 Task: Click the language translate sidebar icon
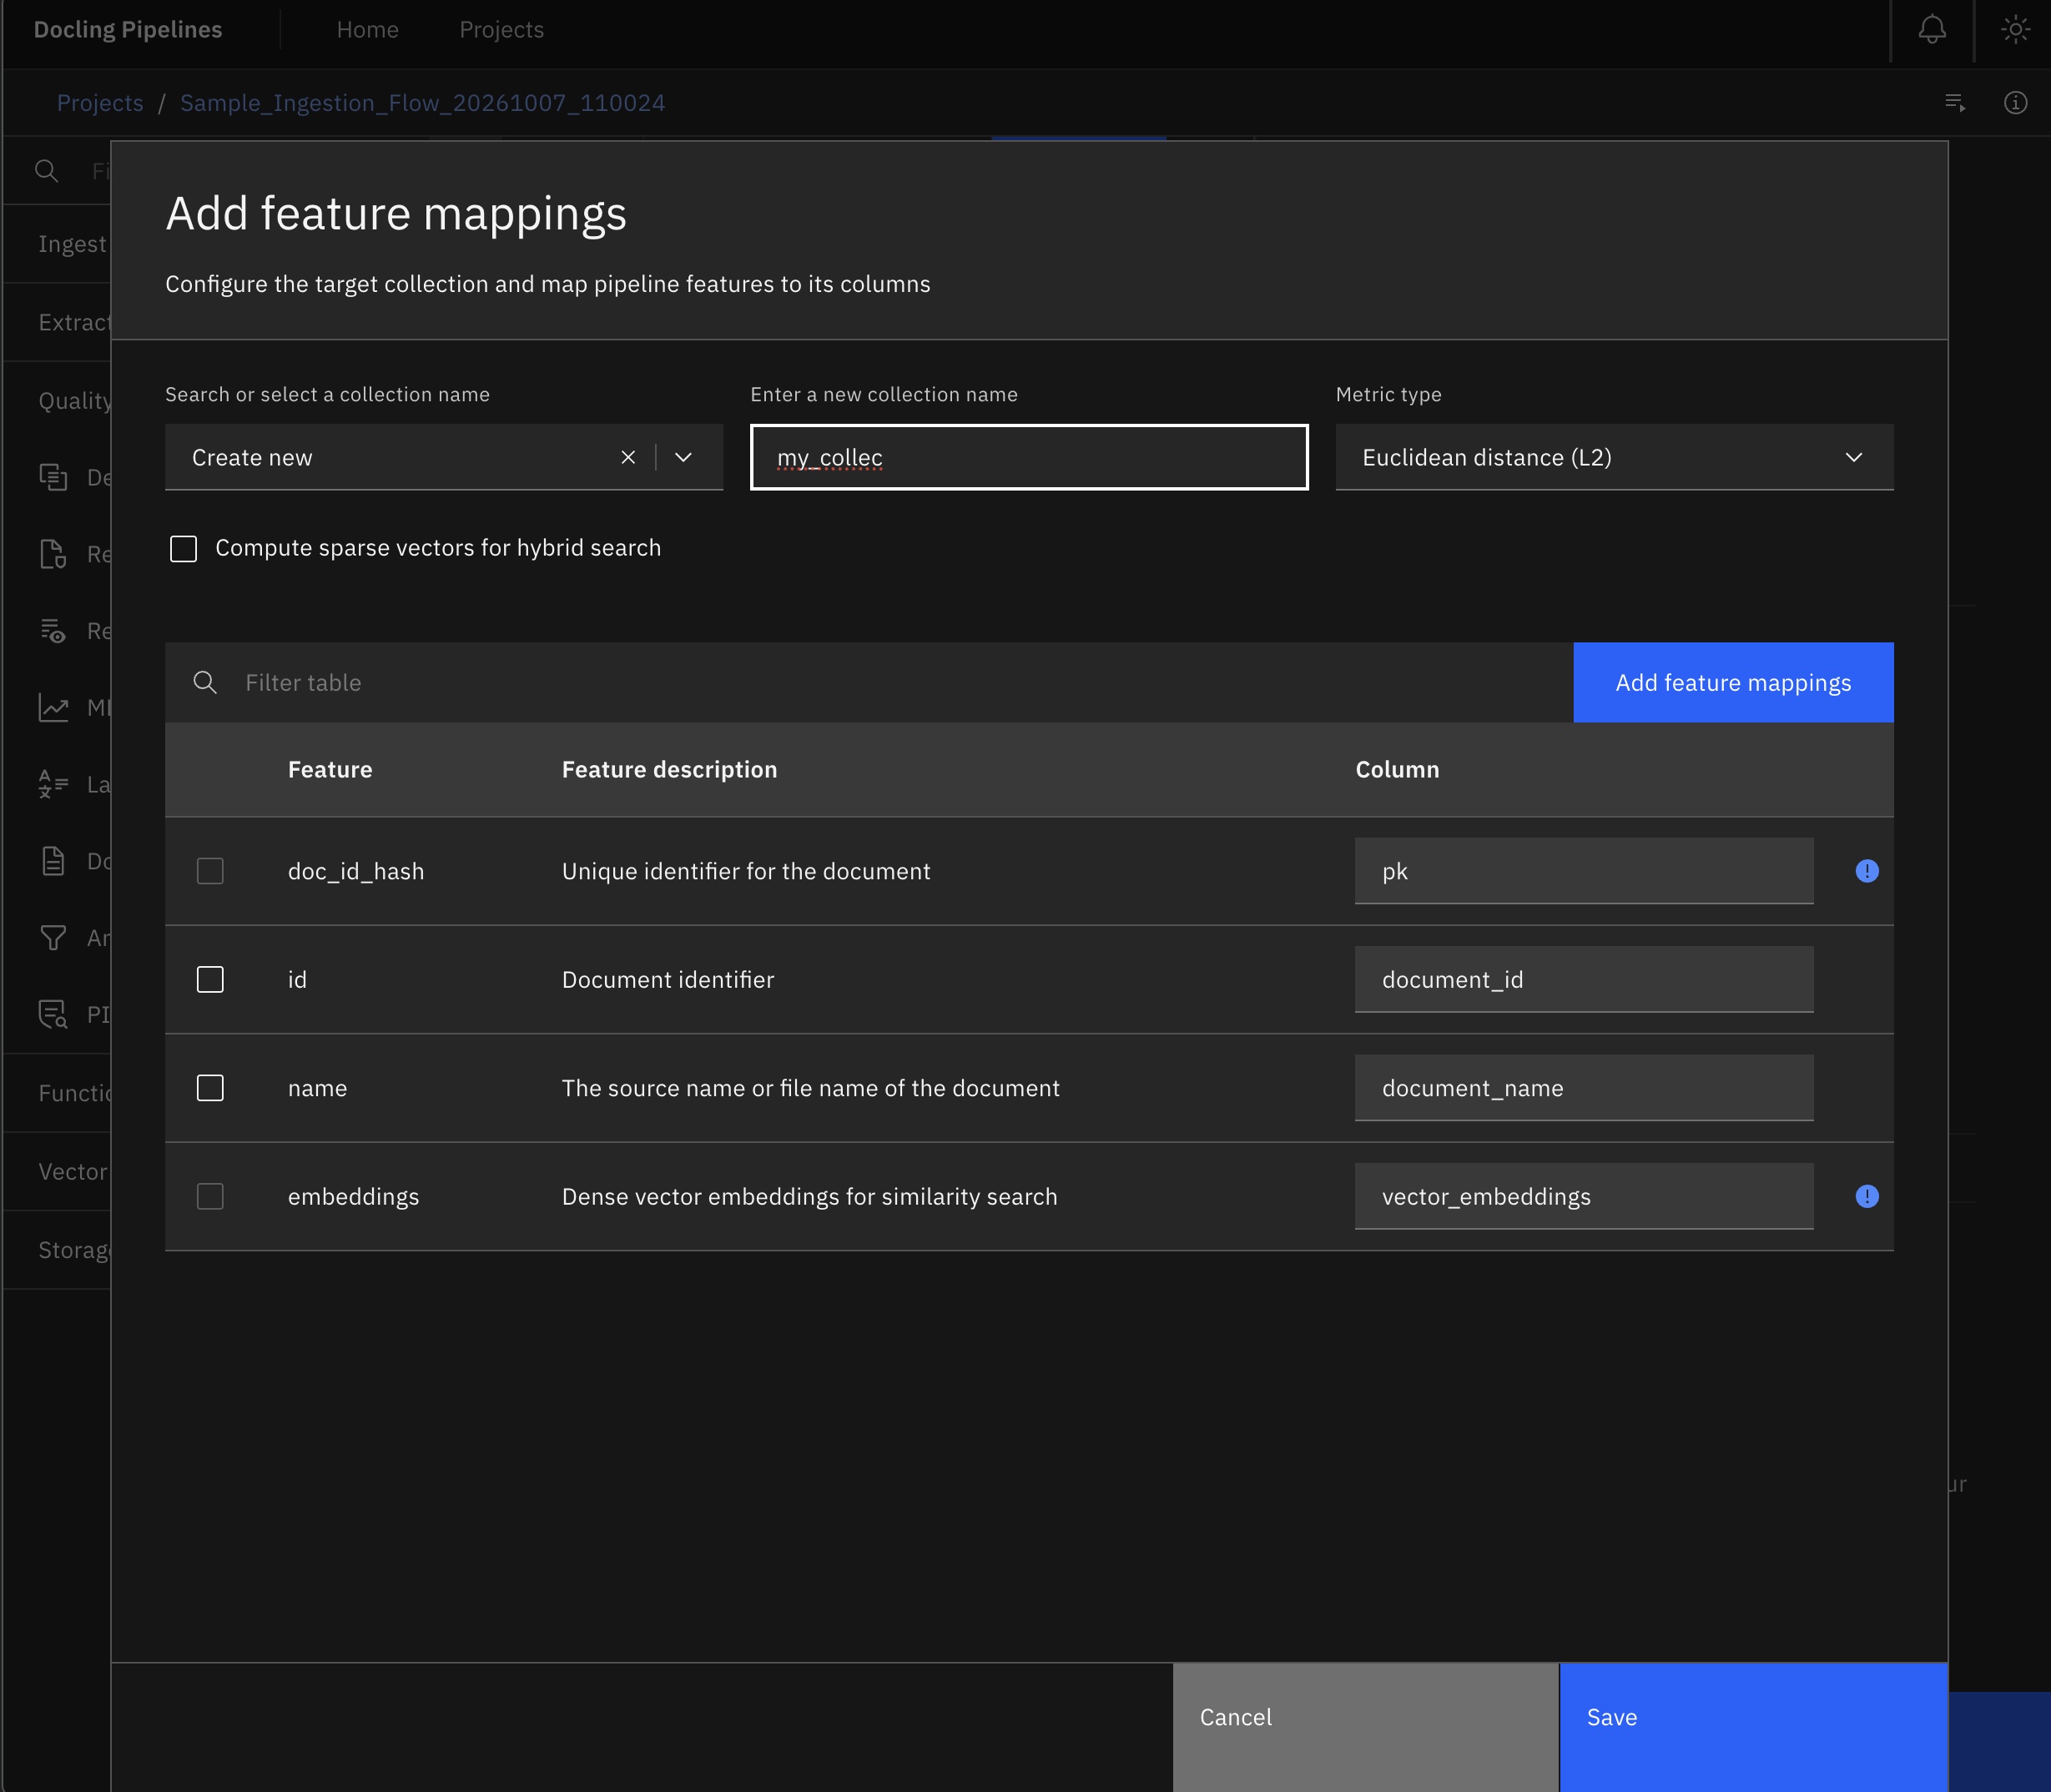[53, 784]
